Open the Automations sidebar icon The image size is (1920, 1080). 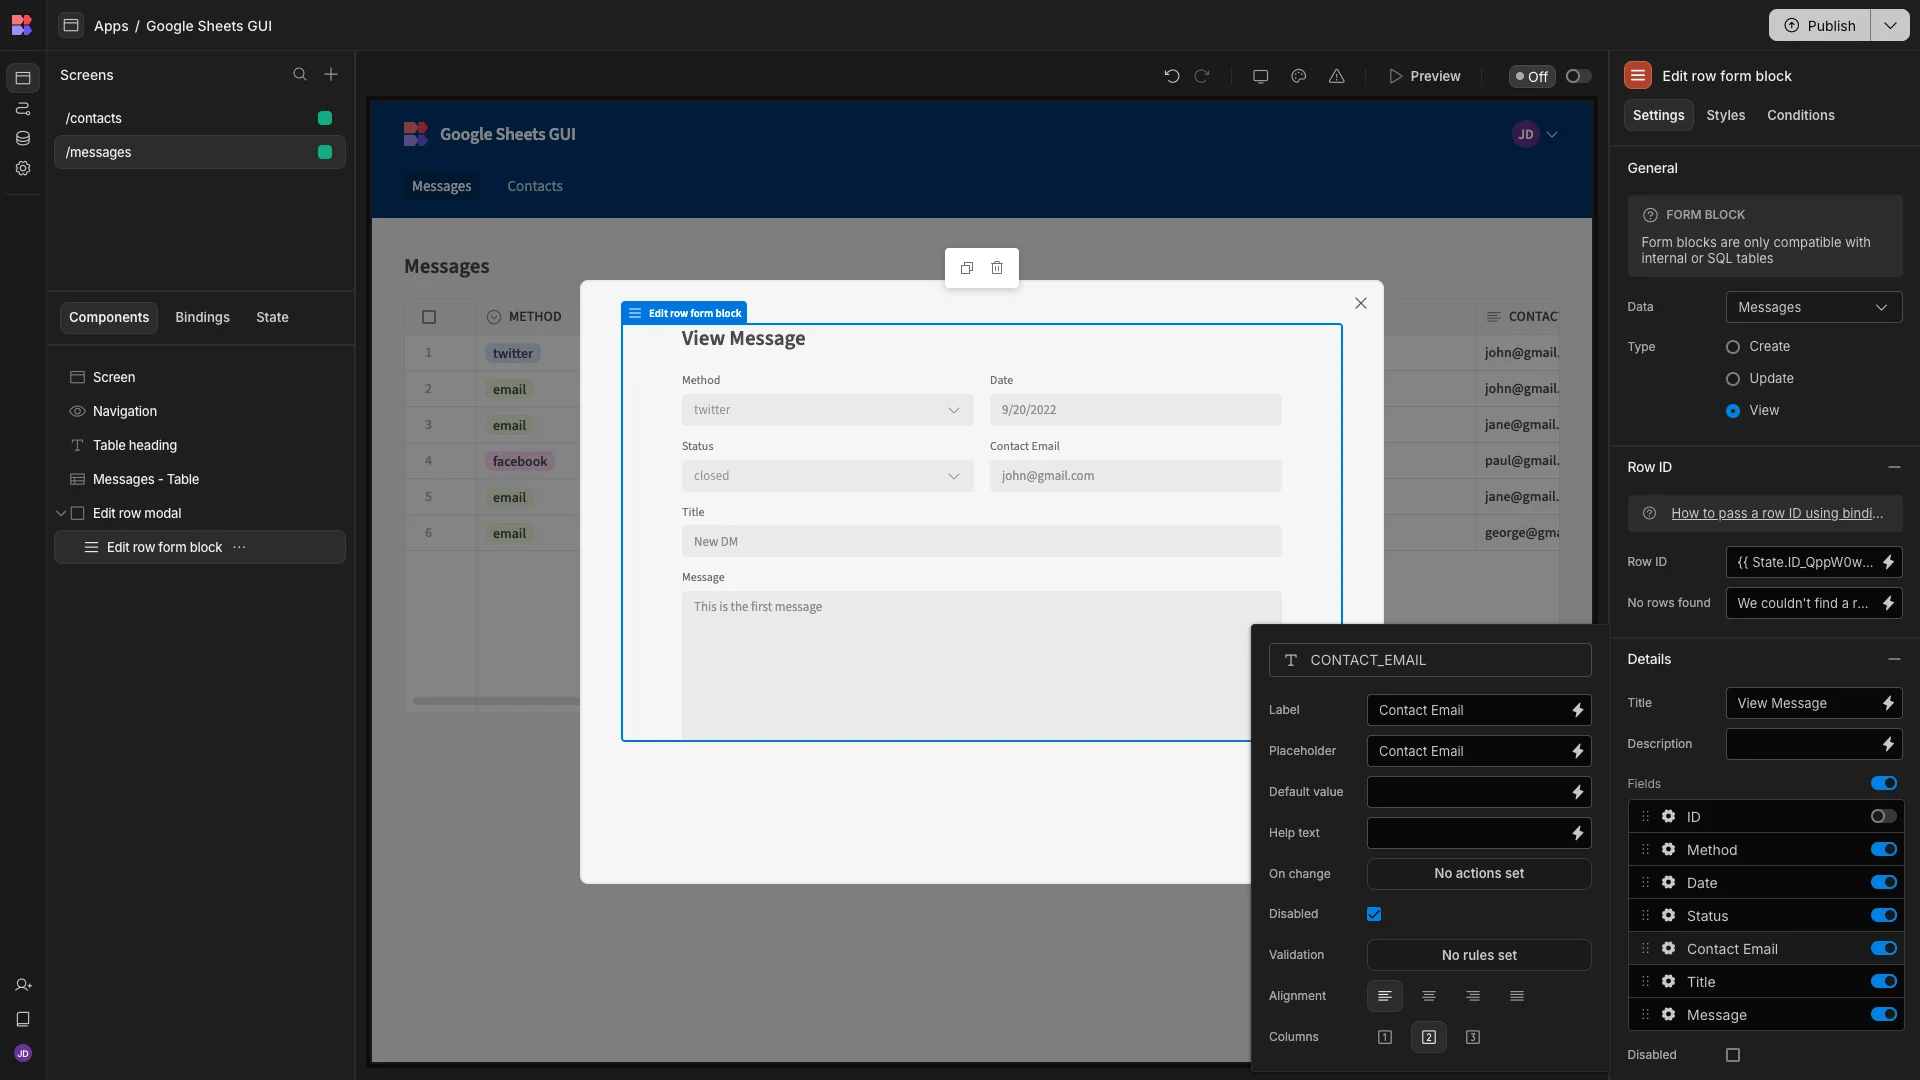coord(23,108)
